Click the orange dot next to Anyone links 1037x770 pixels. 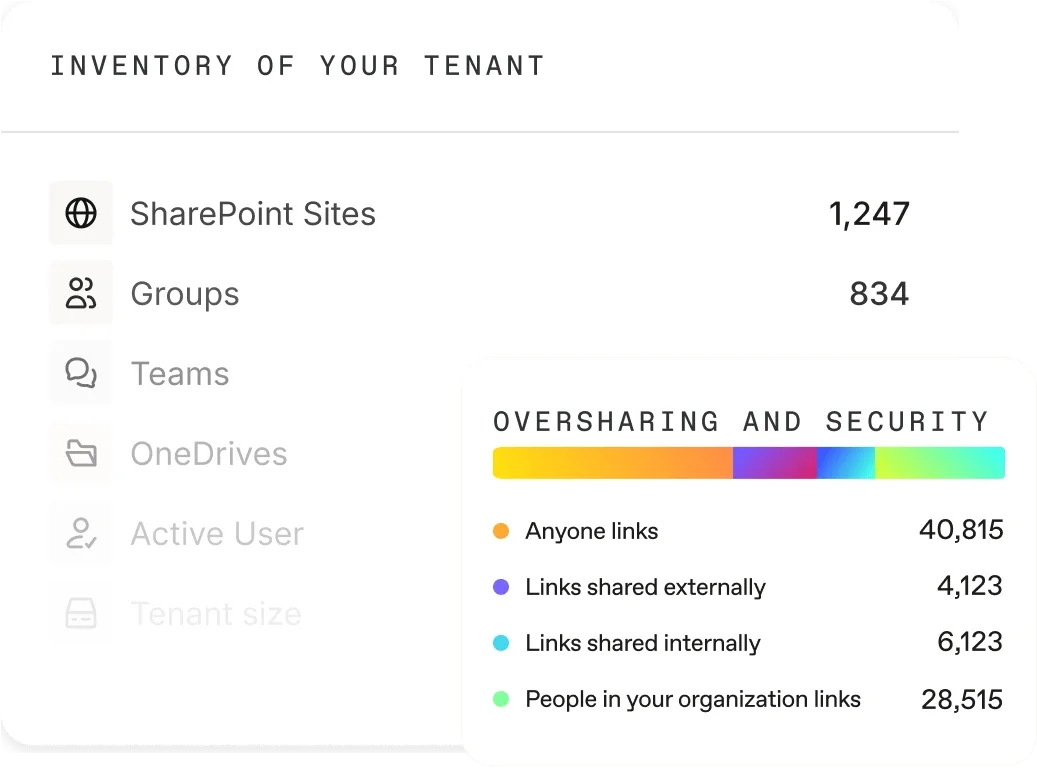click(501, 531)
